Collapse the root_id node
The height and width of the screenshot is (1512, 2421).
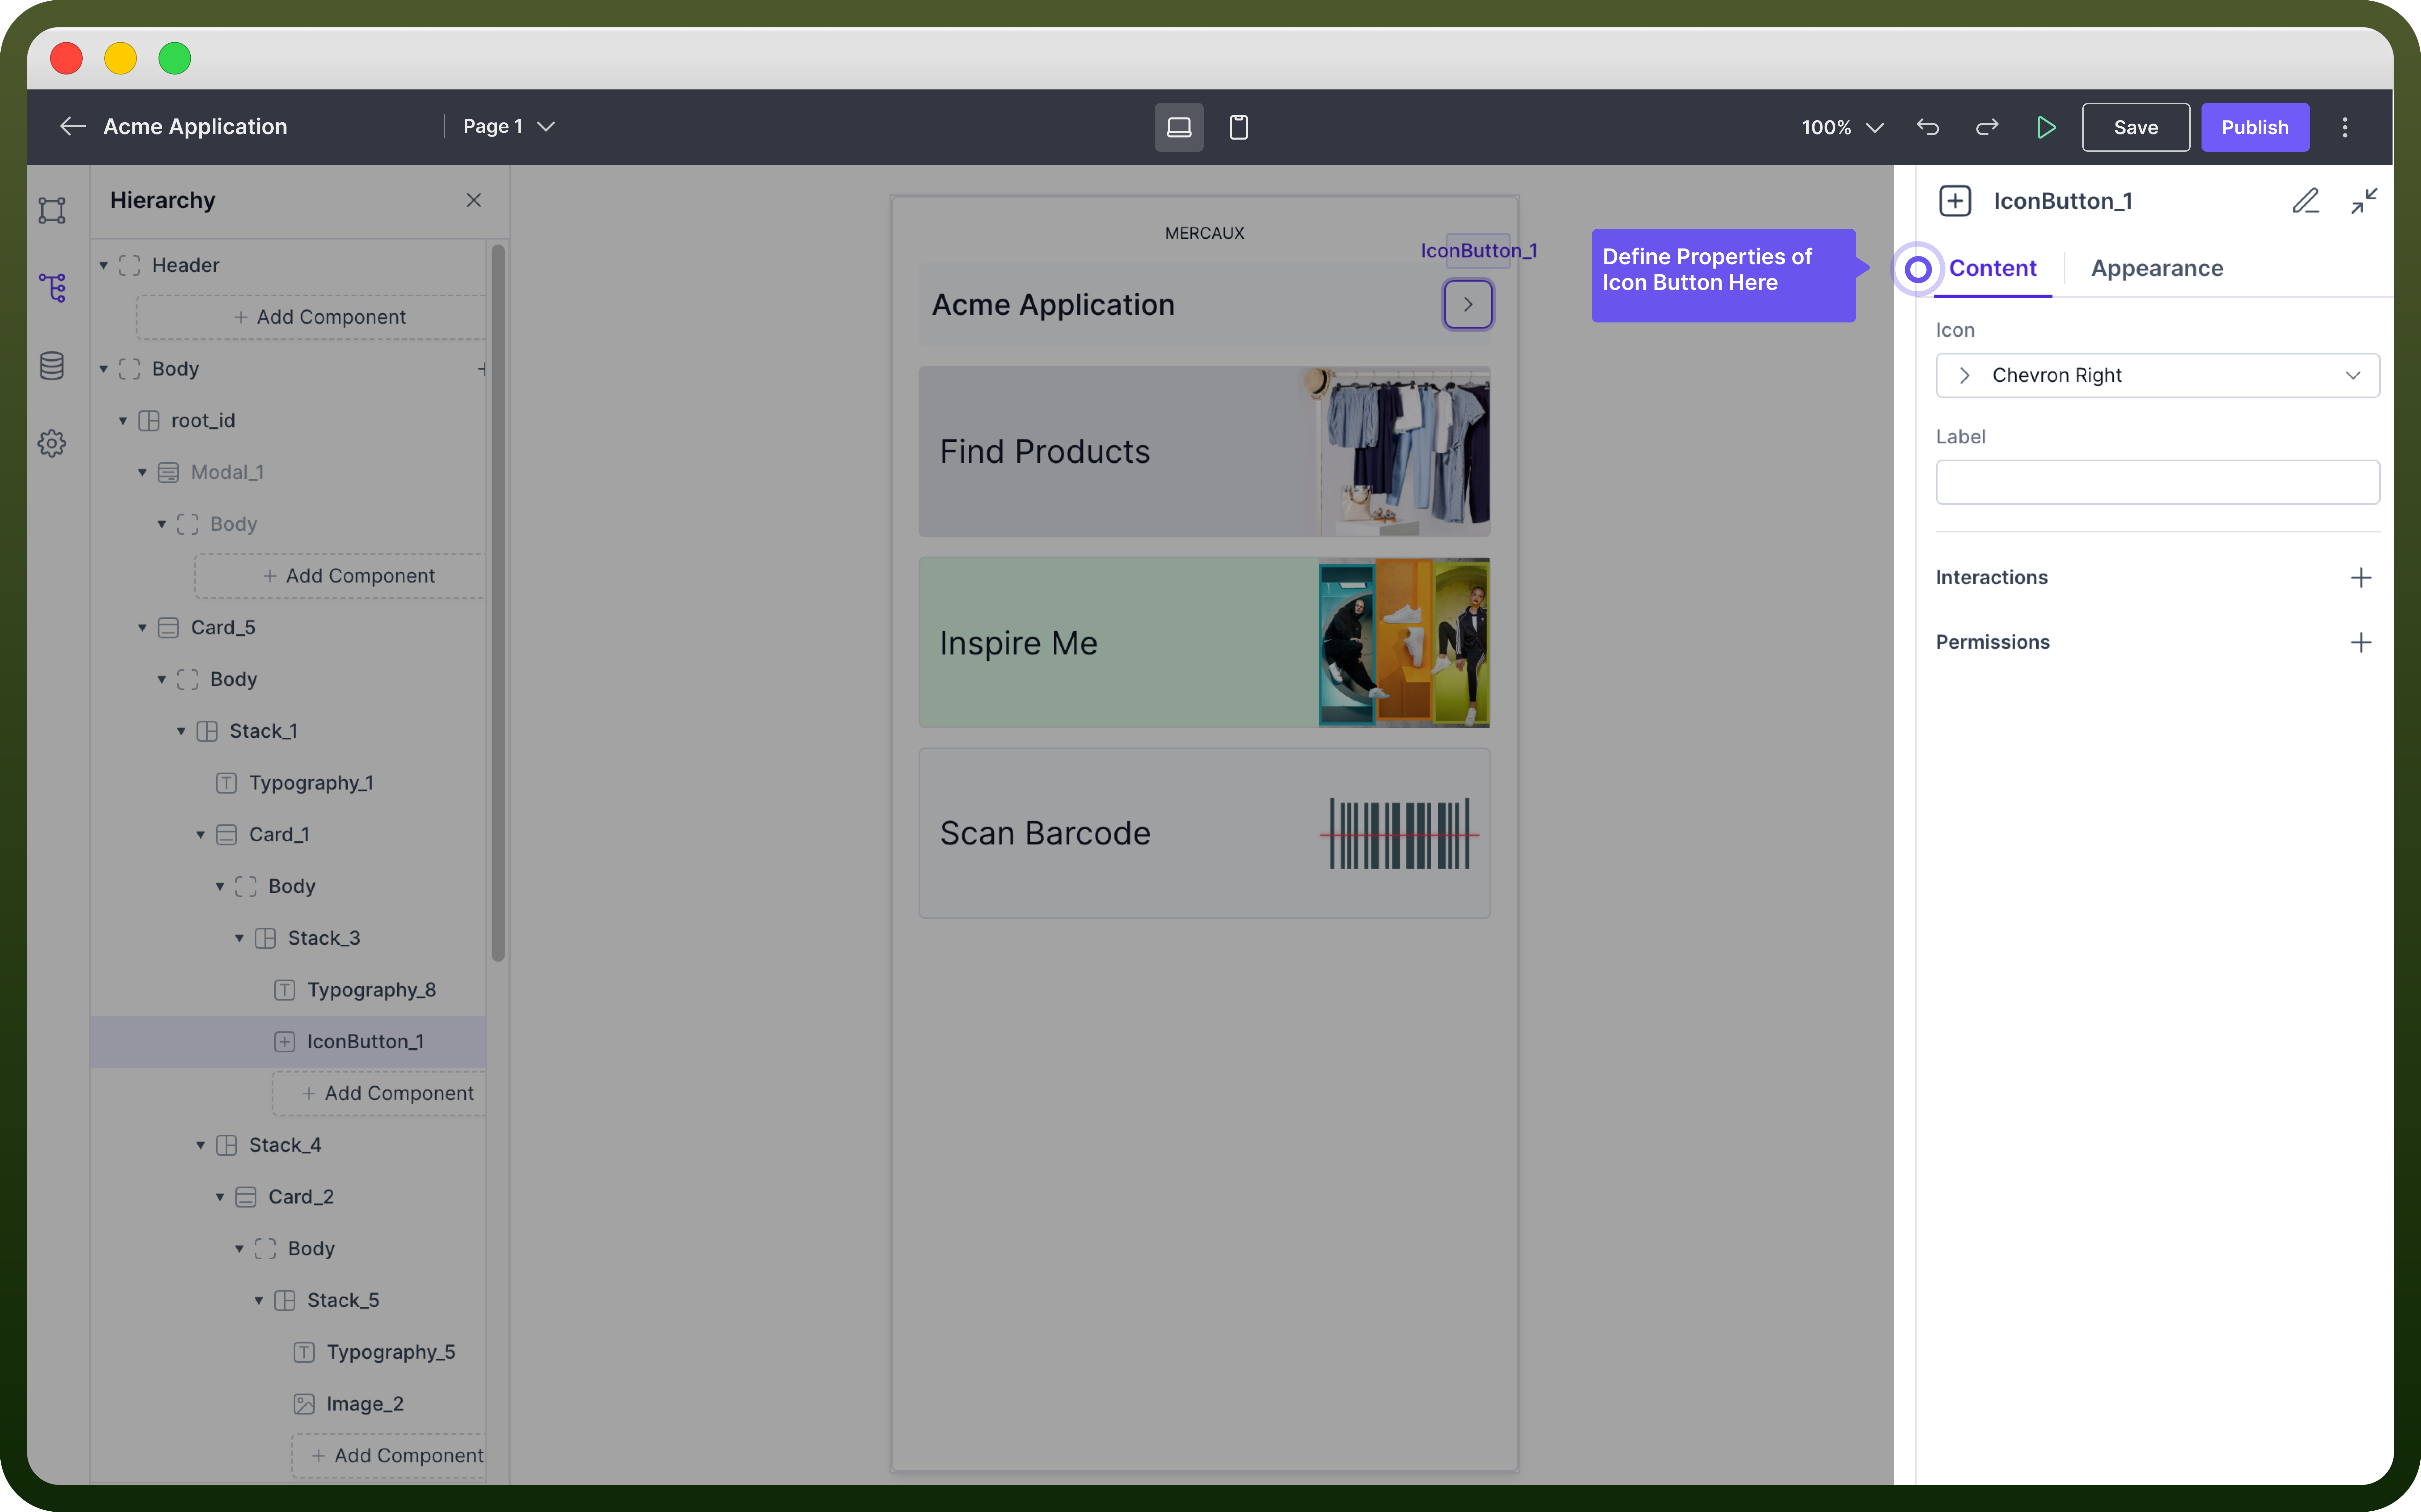[123, 421]
